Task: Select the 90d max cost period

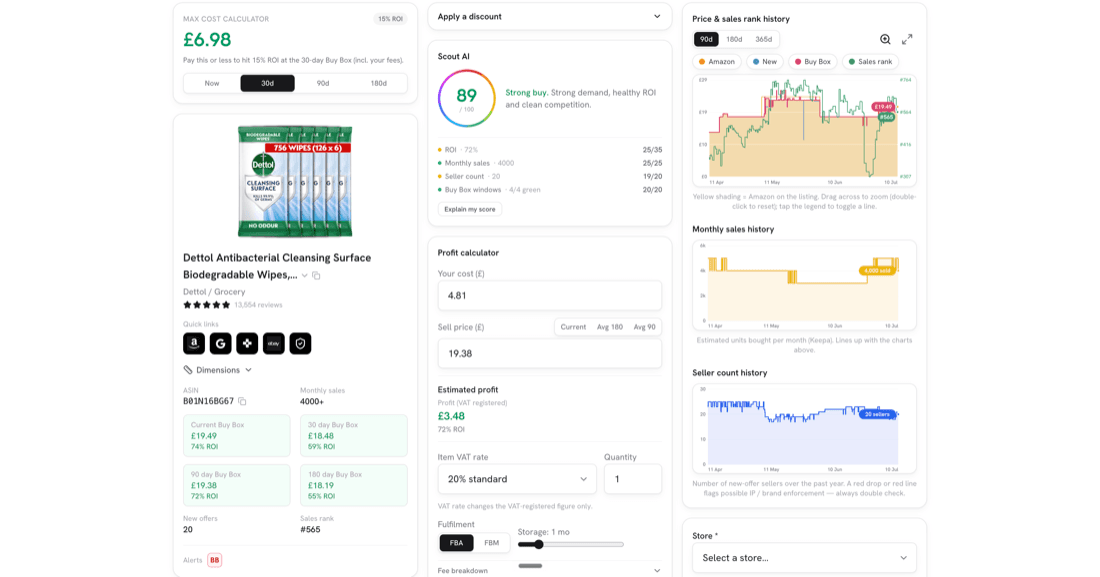Action: click(323, 84)
